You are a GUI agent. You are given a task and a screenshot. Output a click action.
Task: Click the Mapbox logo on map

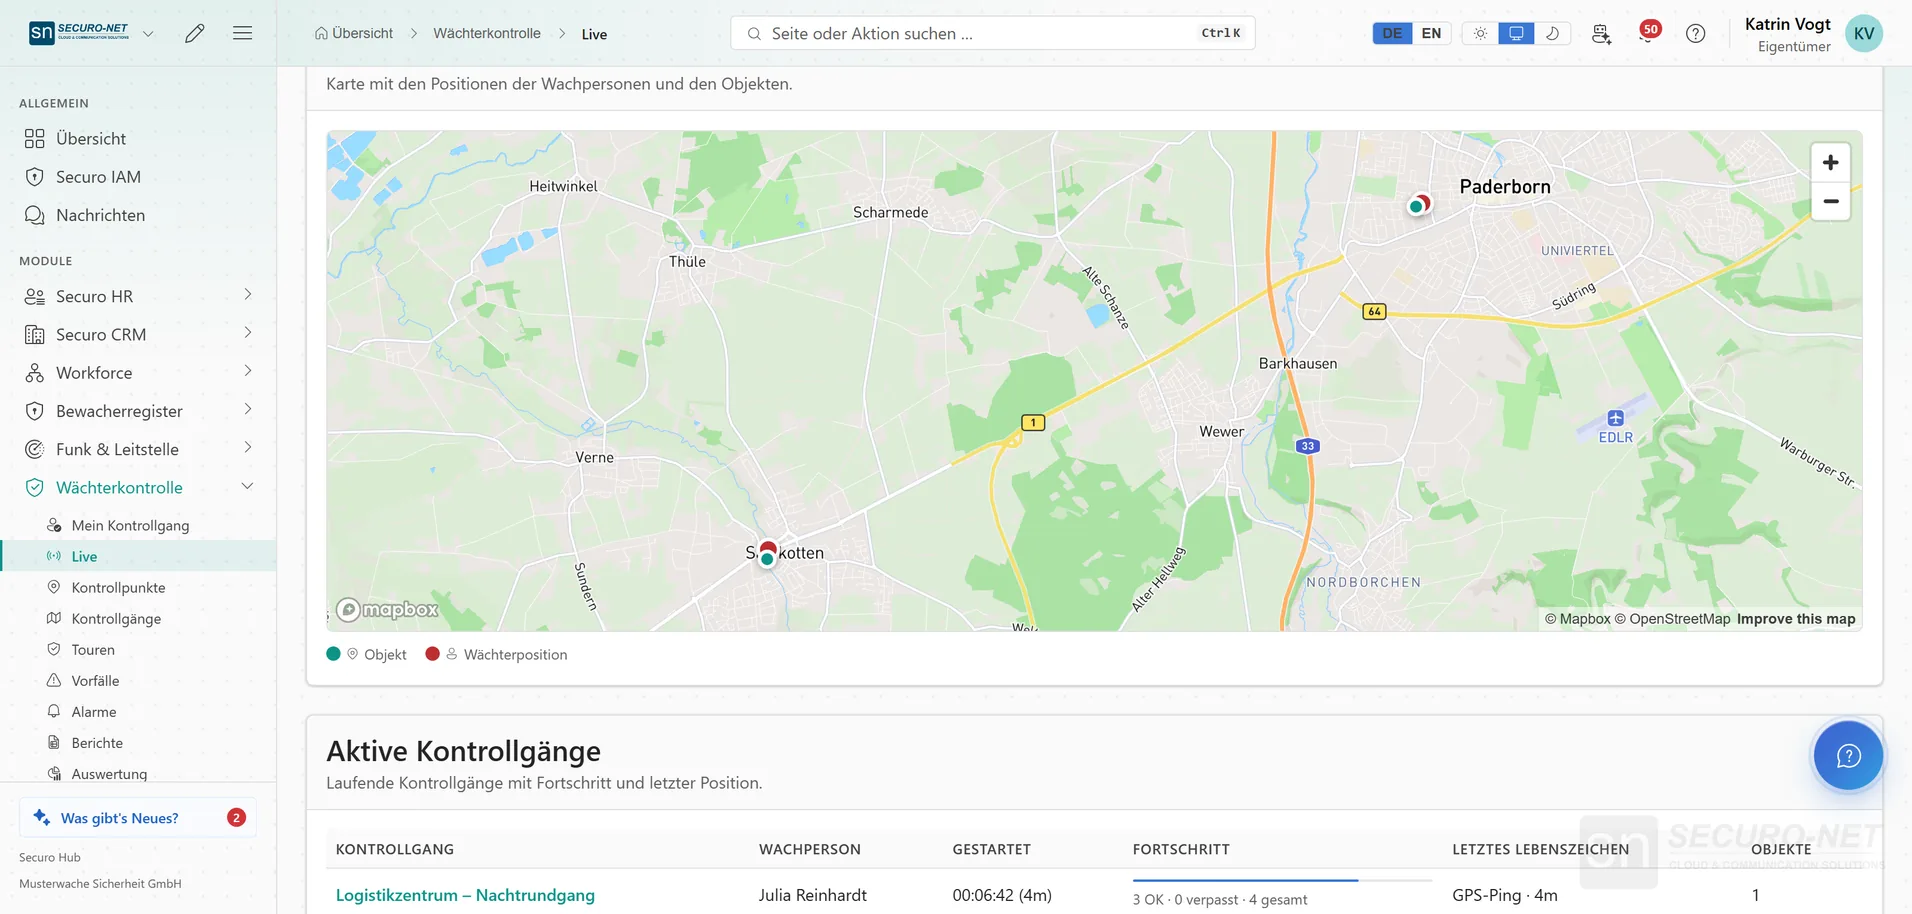pos(387,609)
